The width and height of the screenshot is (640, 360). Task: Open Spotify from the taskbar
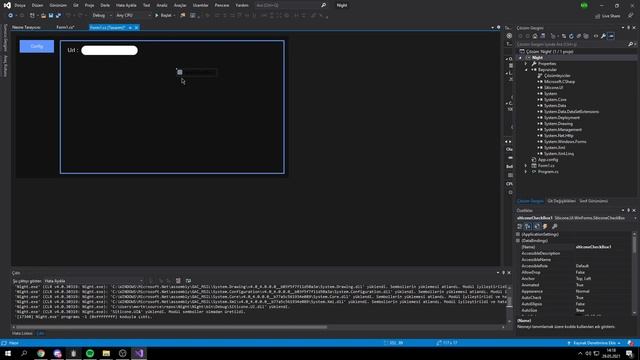(x=90, y=353)
